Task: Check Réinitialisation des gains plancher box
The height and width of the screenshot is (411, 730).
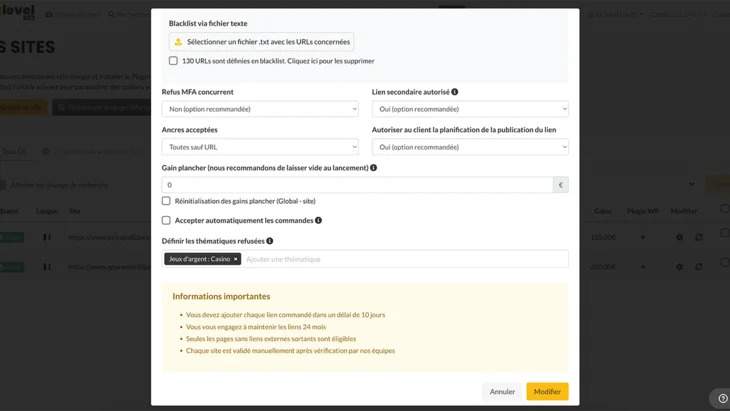Action: [x=166, y=201]
